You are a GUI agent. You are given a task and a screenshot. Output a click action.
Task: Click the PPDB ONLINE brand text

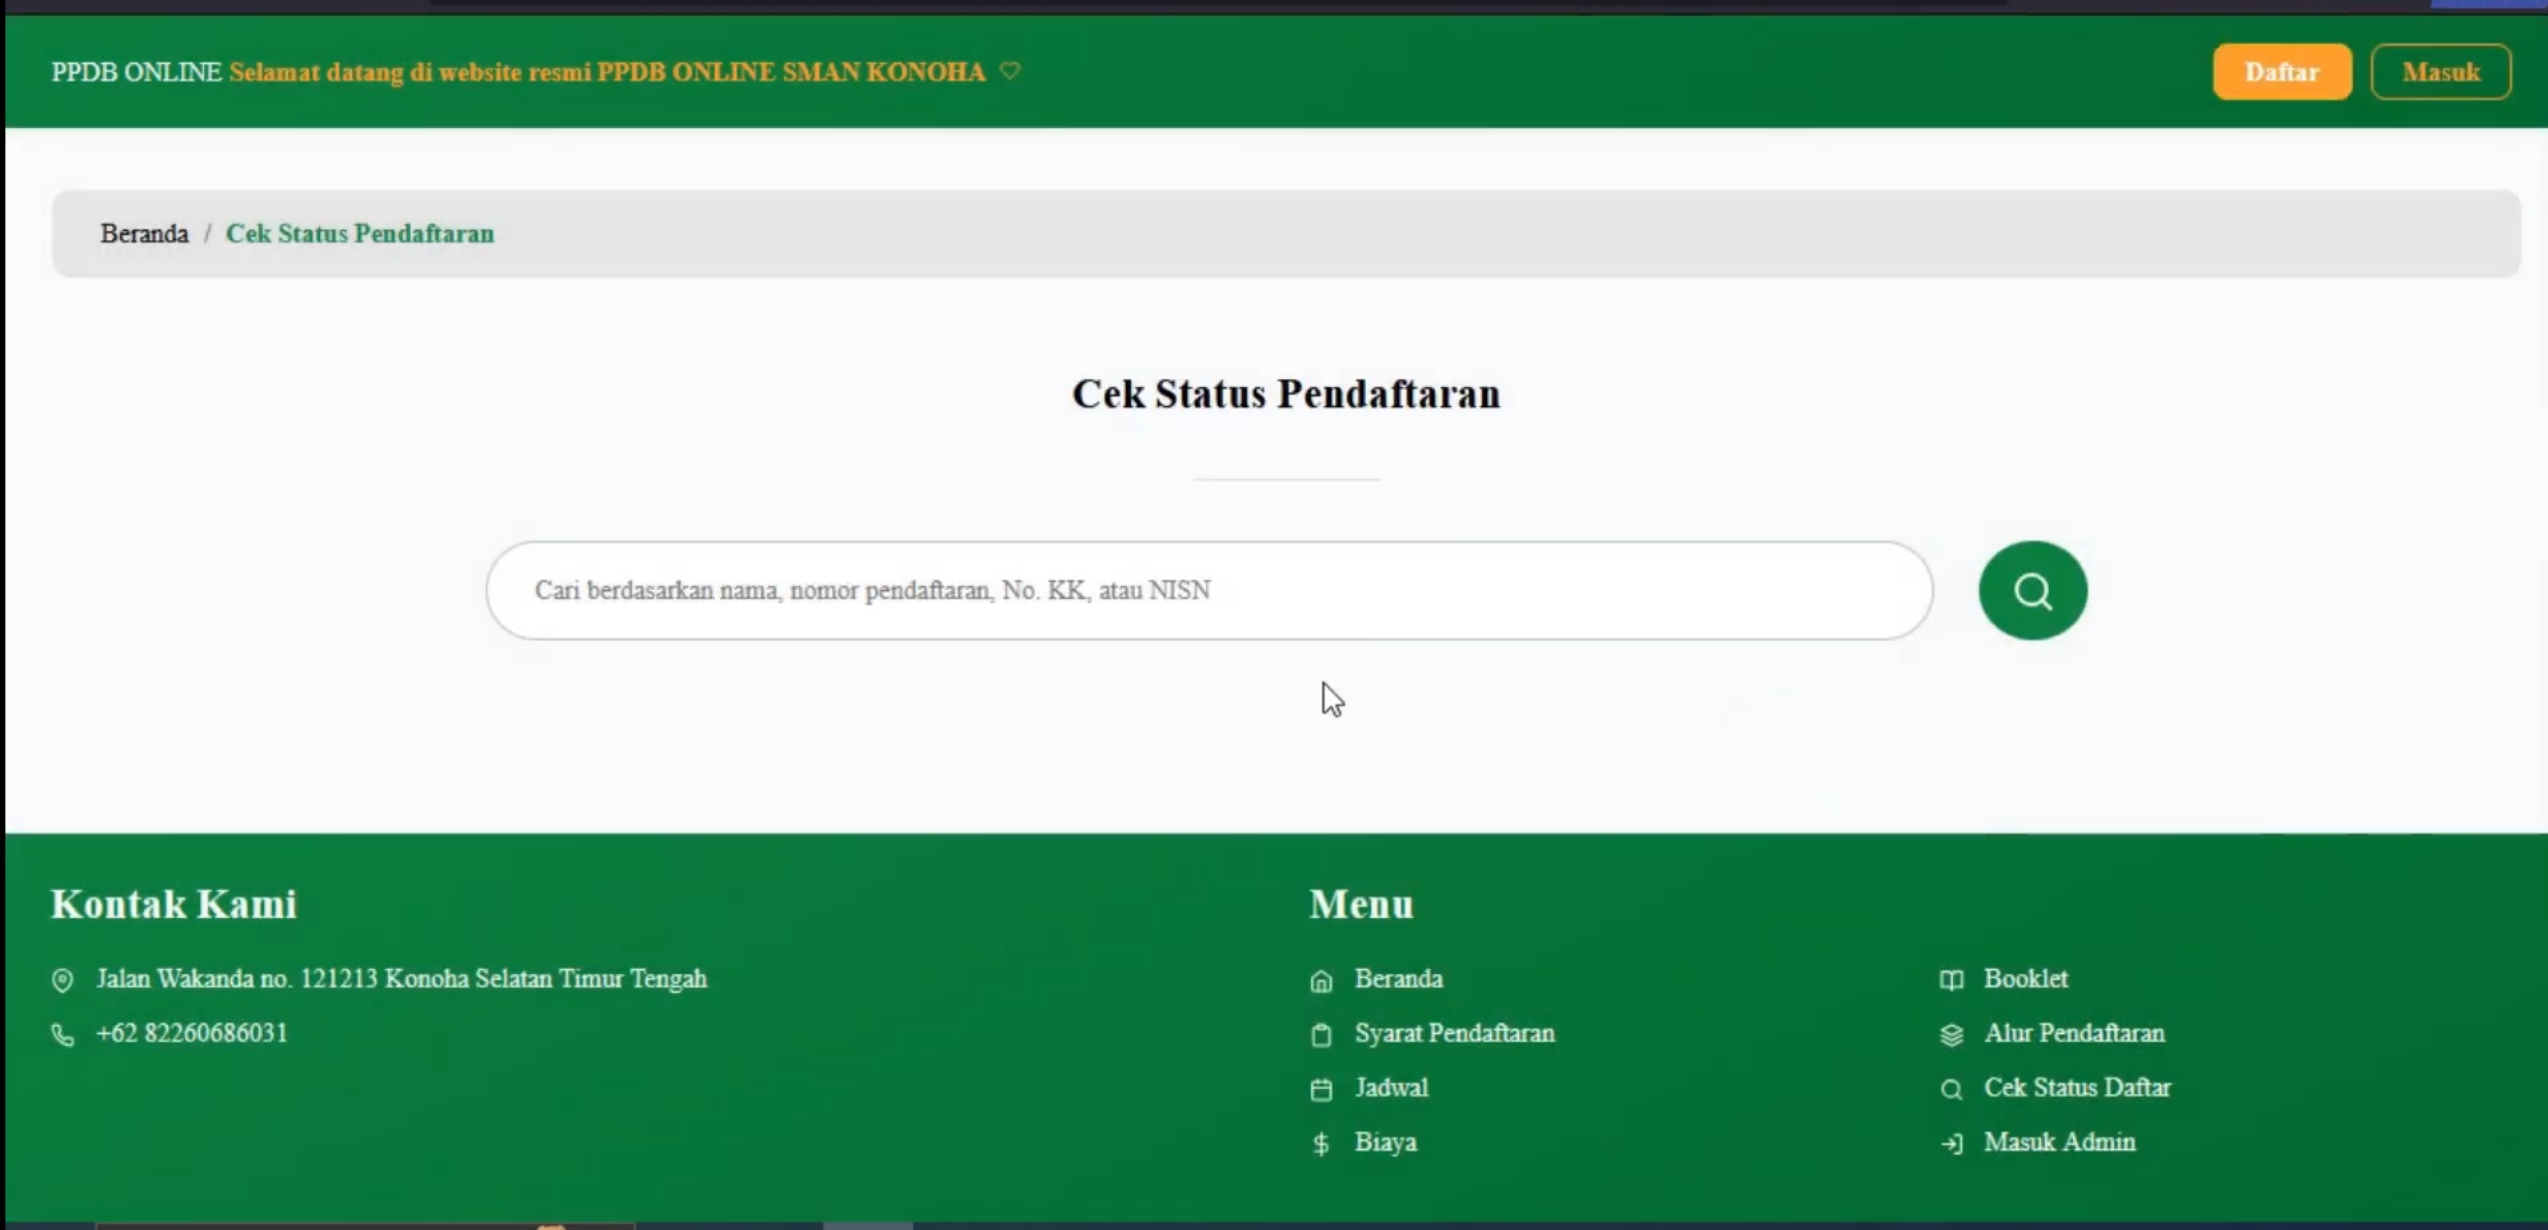[x=136, y=72]
